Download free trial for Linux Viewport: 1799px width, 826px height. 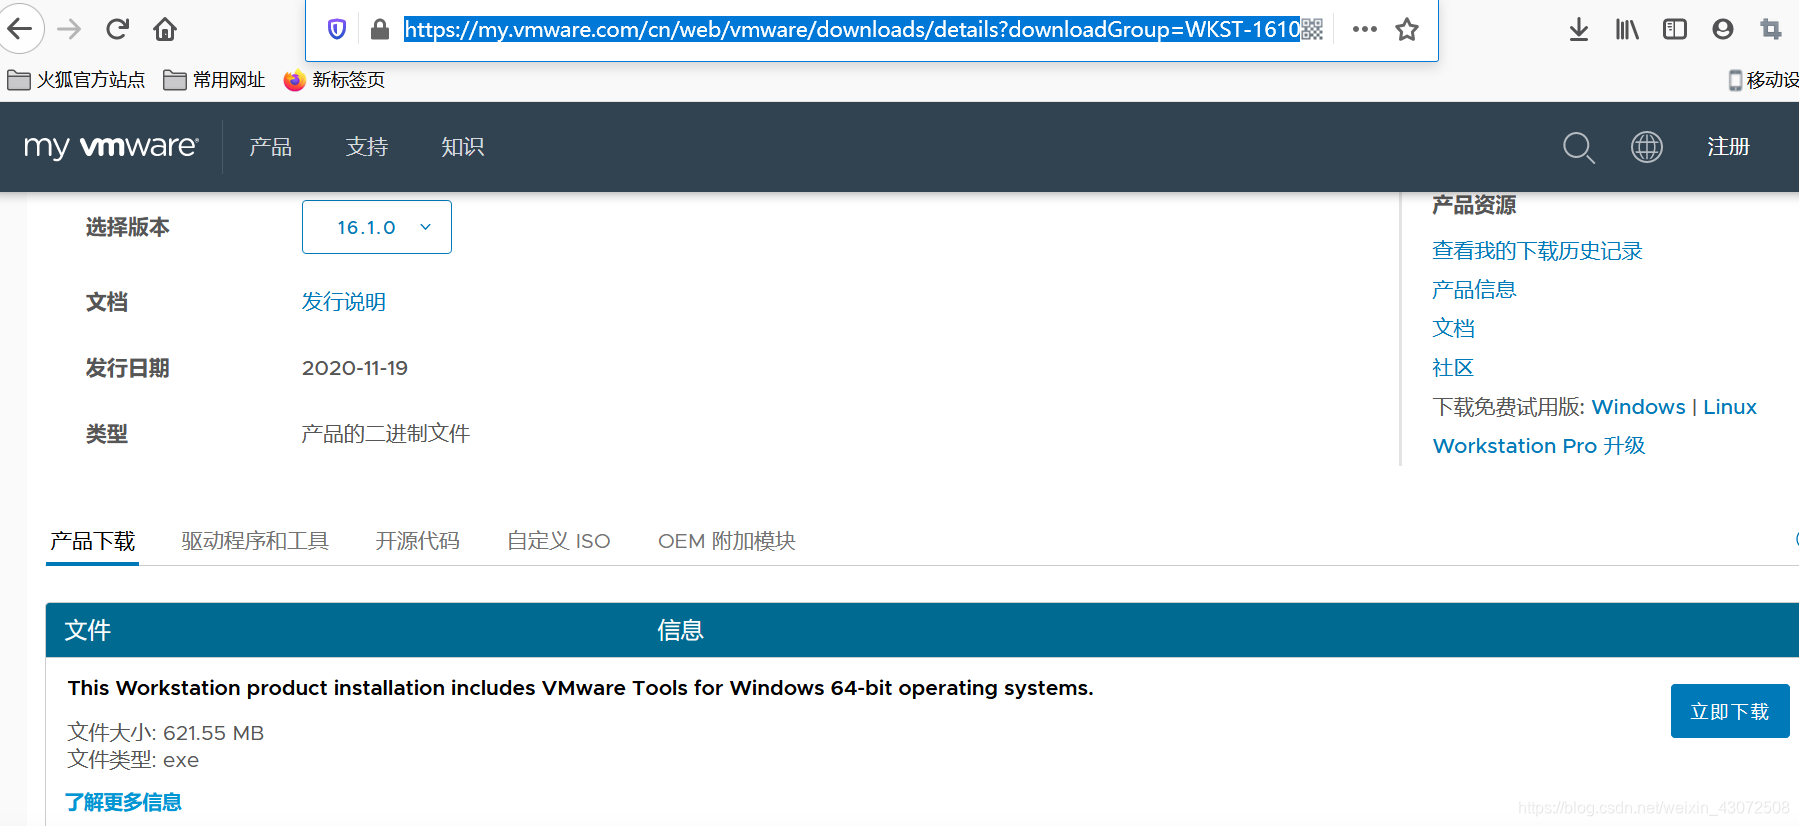pos(1730,407)
